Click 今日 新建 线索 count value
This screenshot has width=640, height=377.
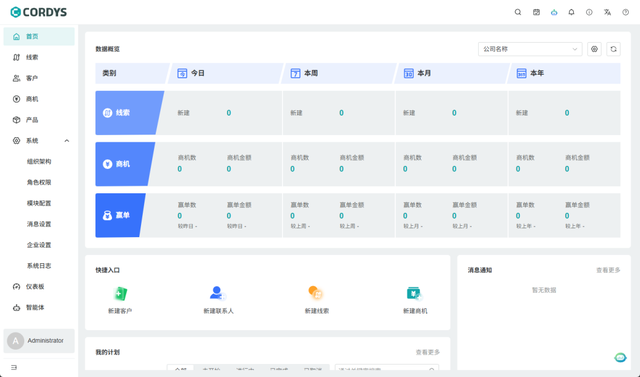pos(229,113)
